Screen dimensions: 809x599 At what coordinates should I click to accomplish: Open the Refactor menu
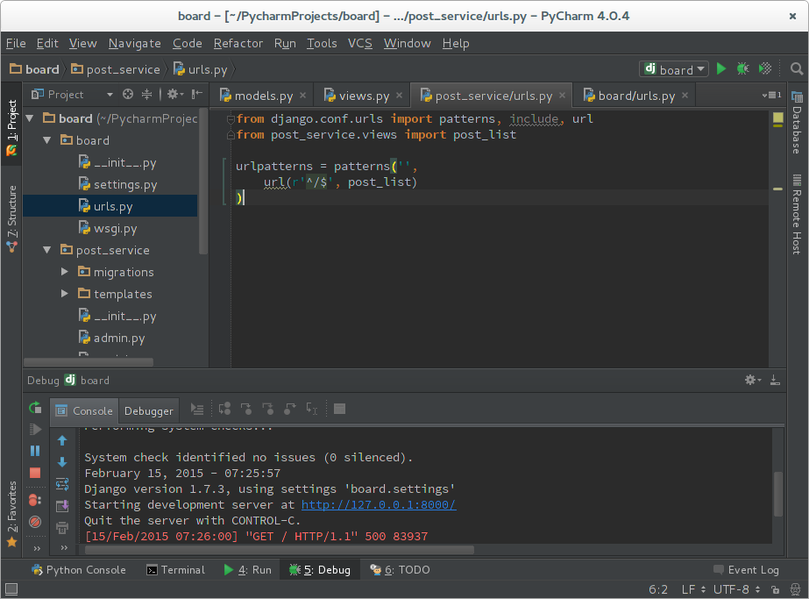(x=238, y=43)
